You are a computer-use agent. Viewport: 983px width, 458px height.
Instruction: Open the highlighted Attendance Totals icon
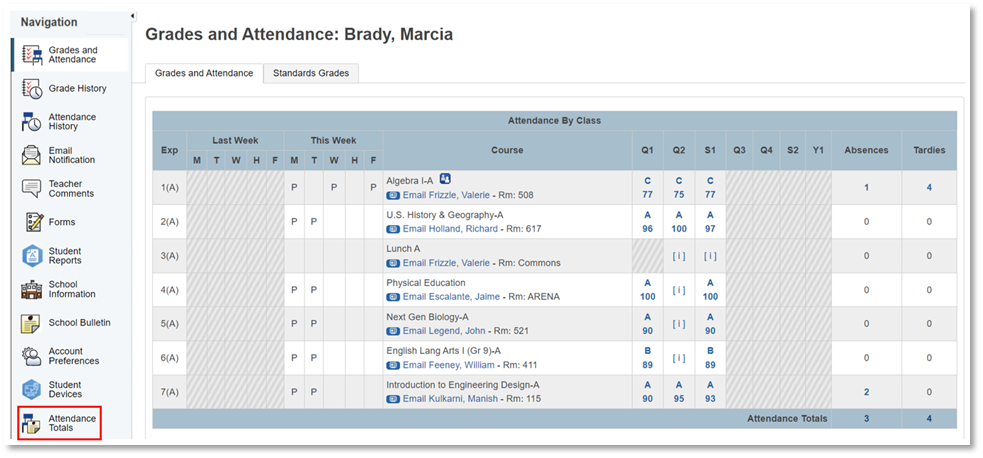point(31,424)
